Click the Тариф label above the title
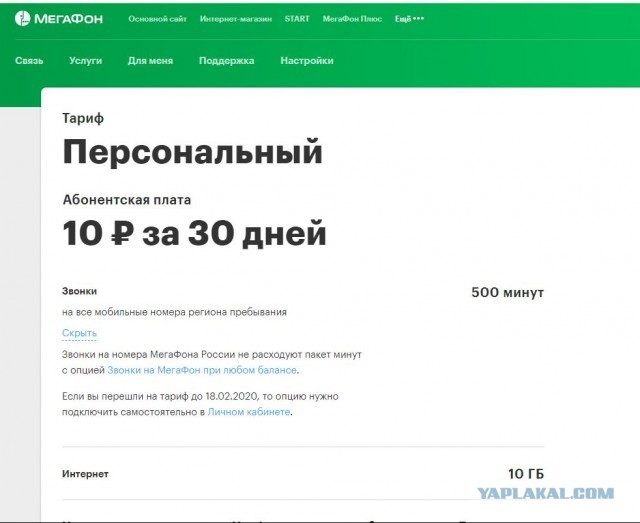The image size is (640, 523). coord(83,118)
